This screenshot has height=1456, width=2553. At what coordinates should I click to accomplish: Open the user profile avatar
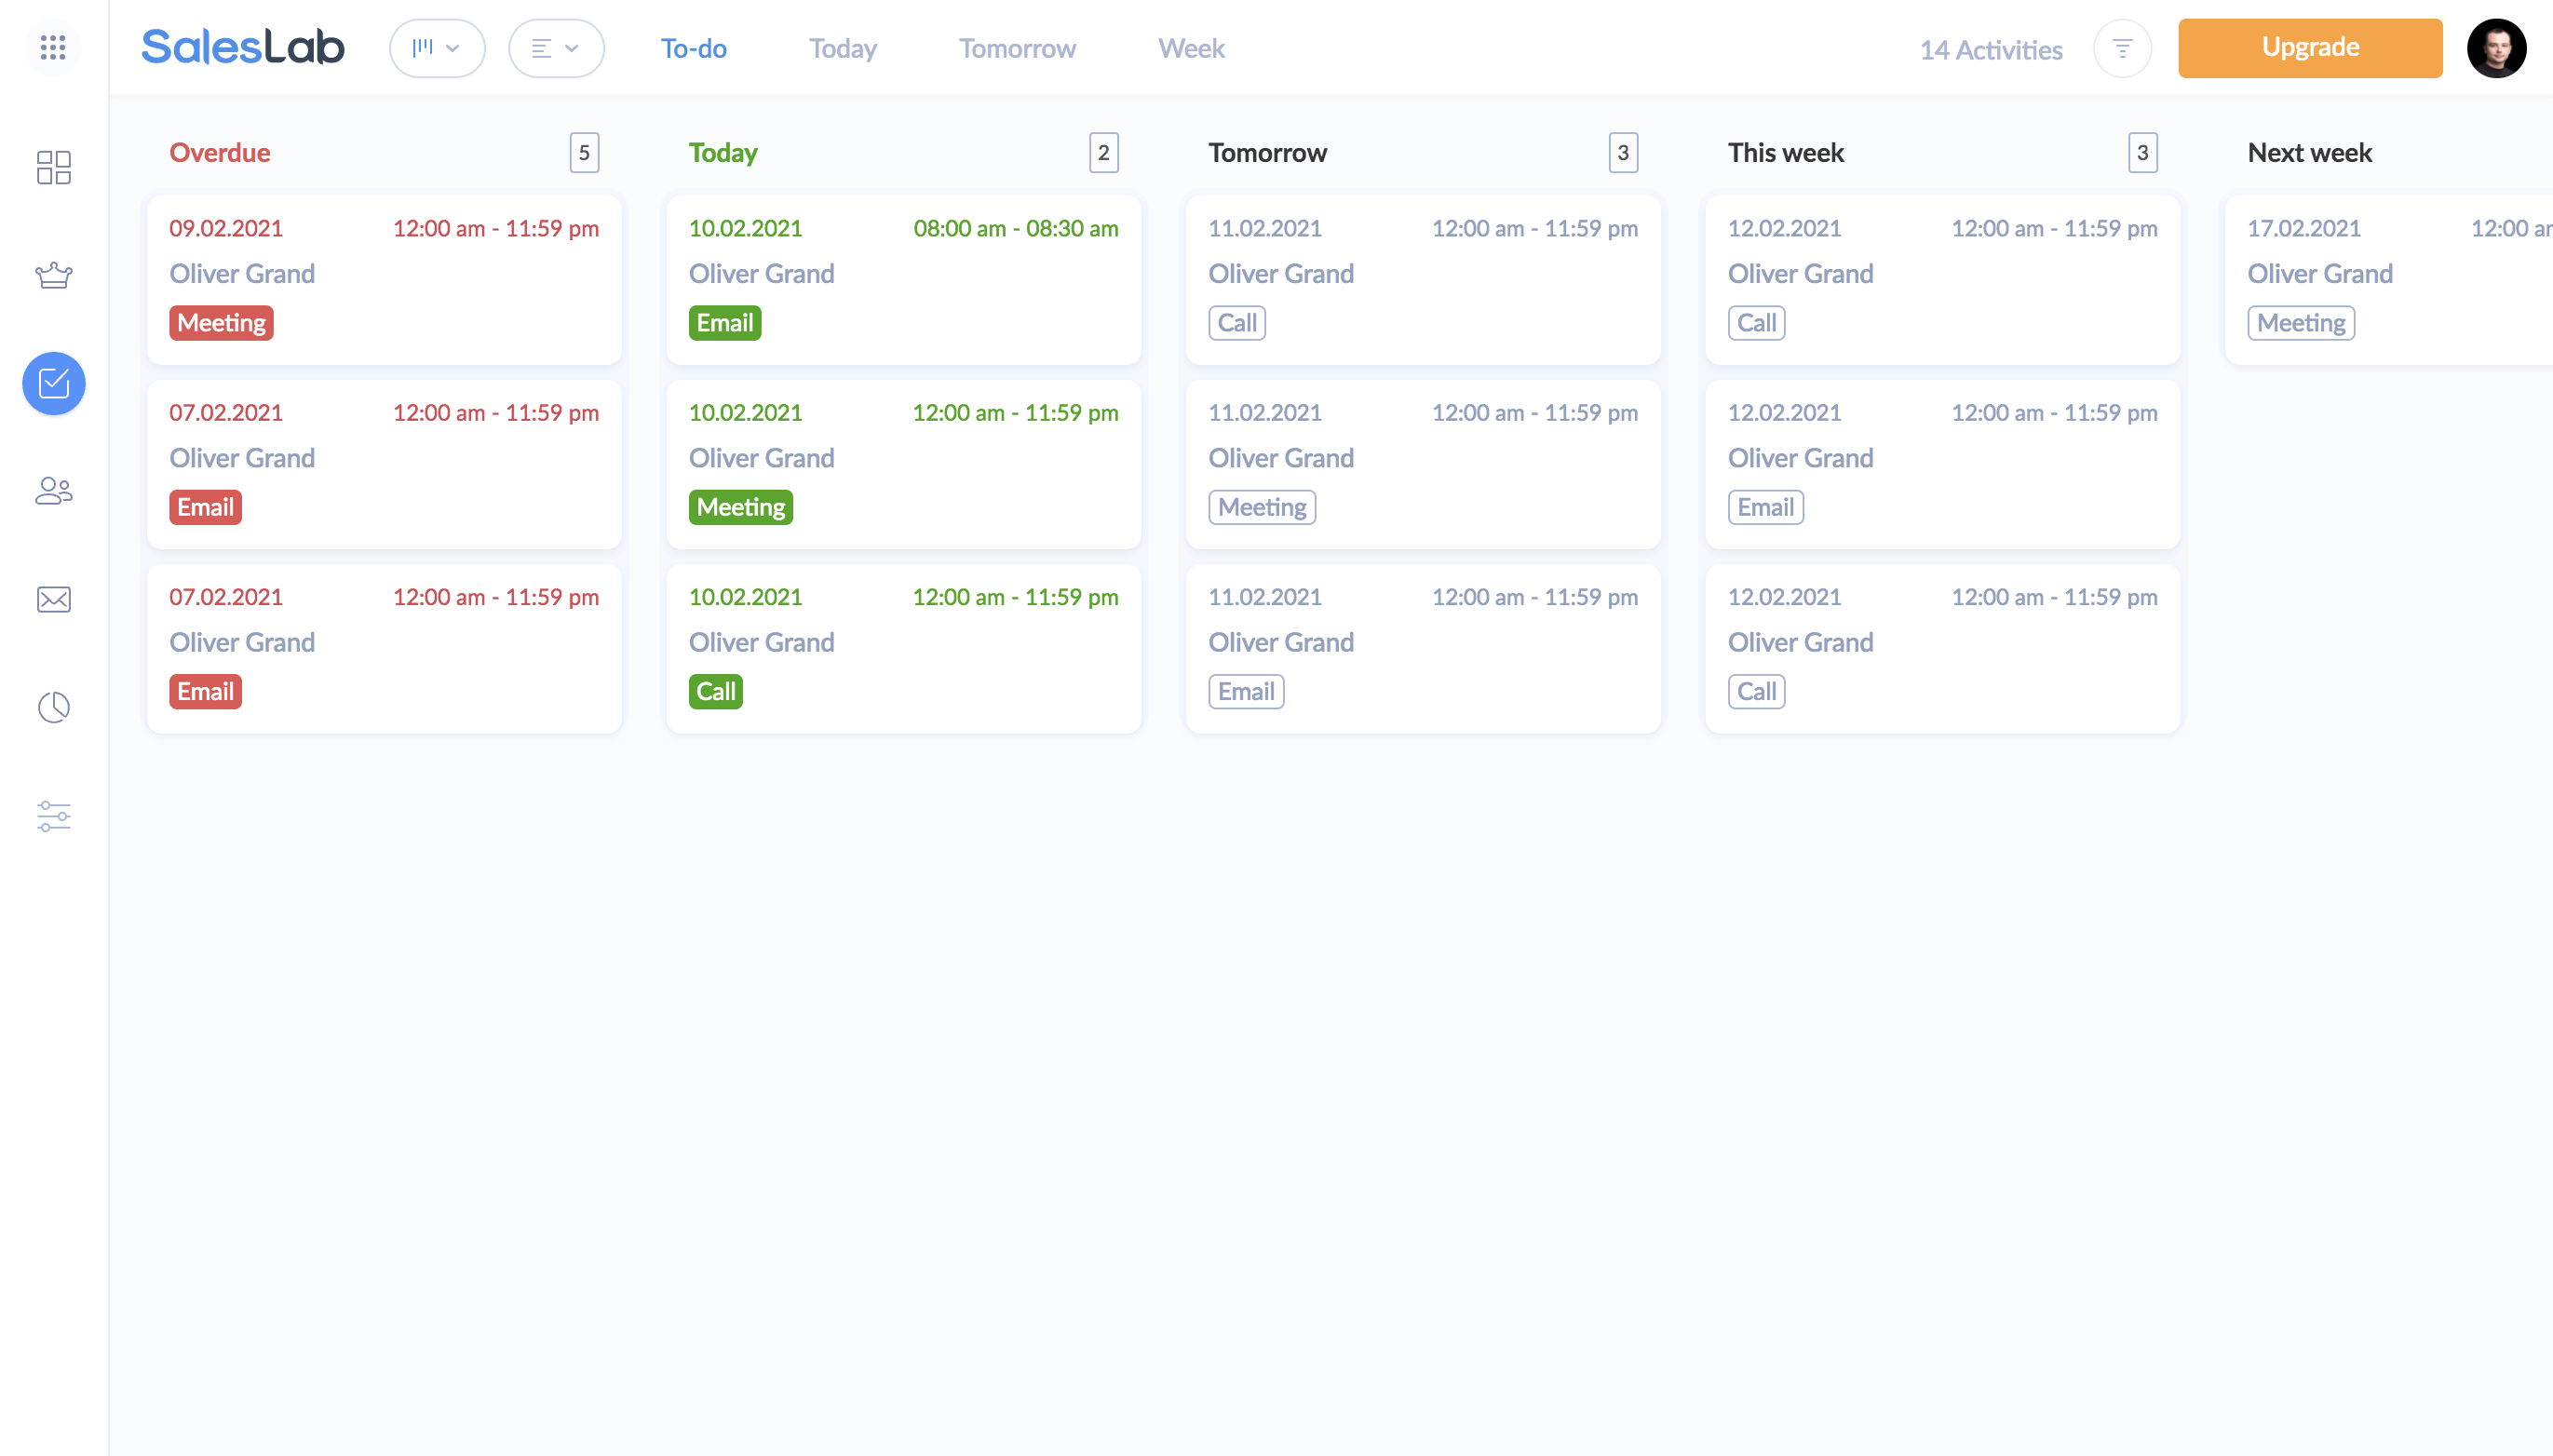(x=2495, y=48)
